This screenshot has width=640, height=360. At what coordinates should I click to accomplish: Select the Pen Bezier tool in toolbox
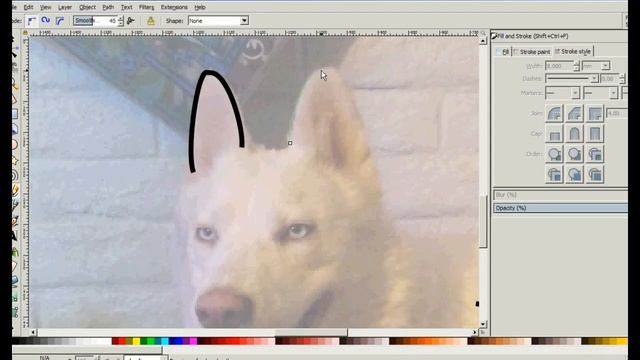click(x=15, y=205)
